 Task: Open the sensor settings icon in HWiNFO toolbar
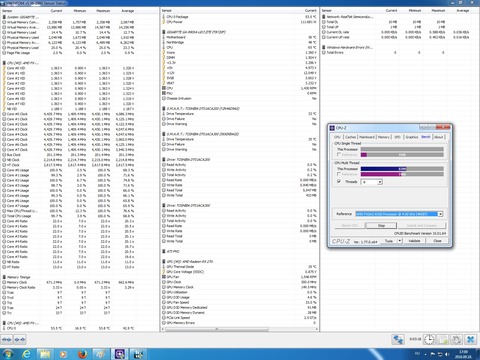(456, 340)
